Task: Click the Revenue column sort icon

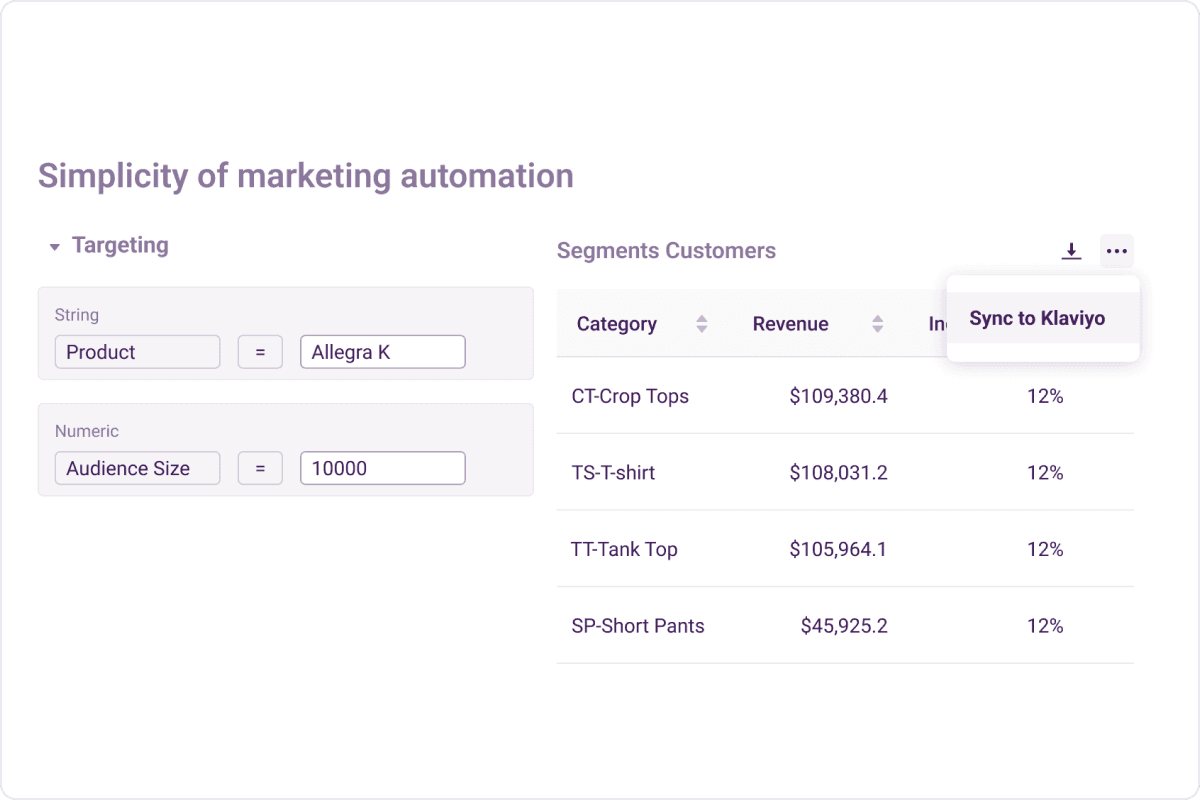Action: (877, 323)
